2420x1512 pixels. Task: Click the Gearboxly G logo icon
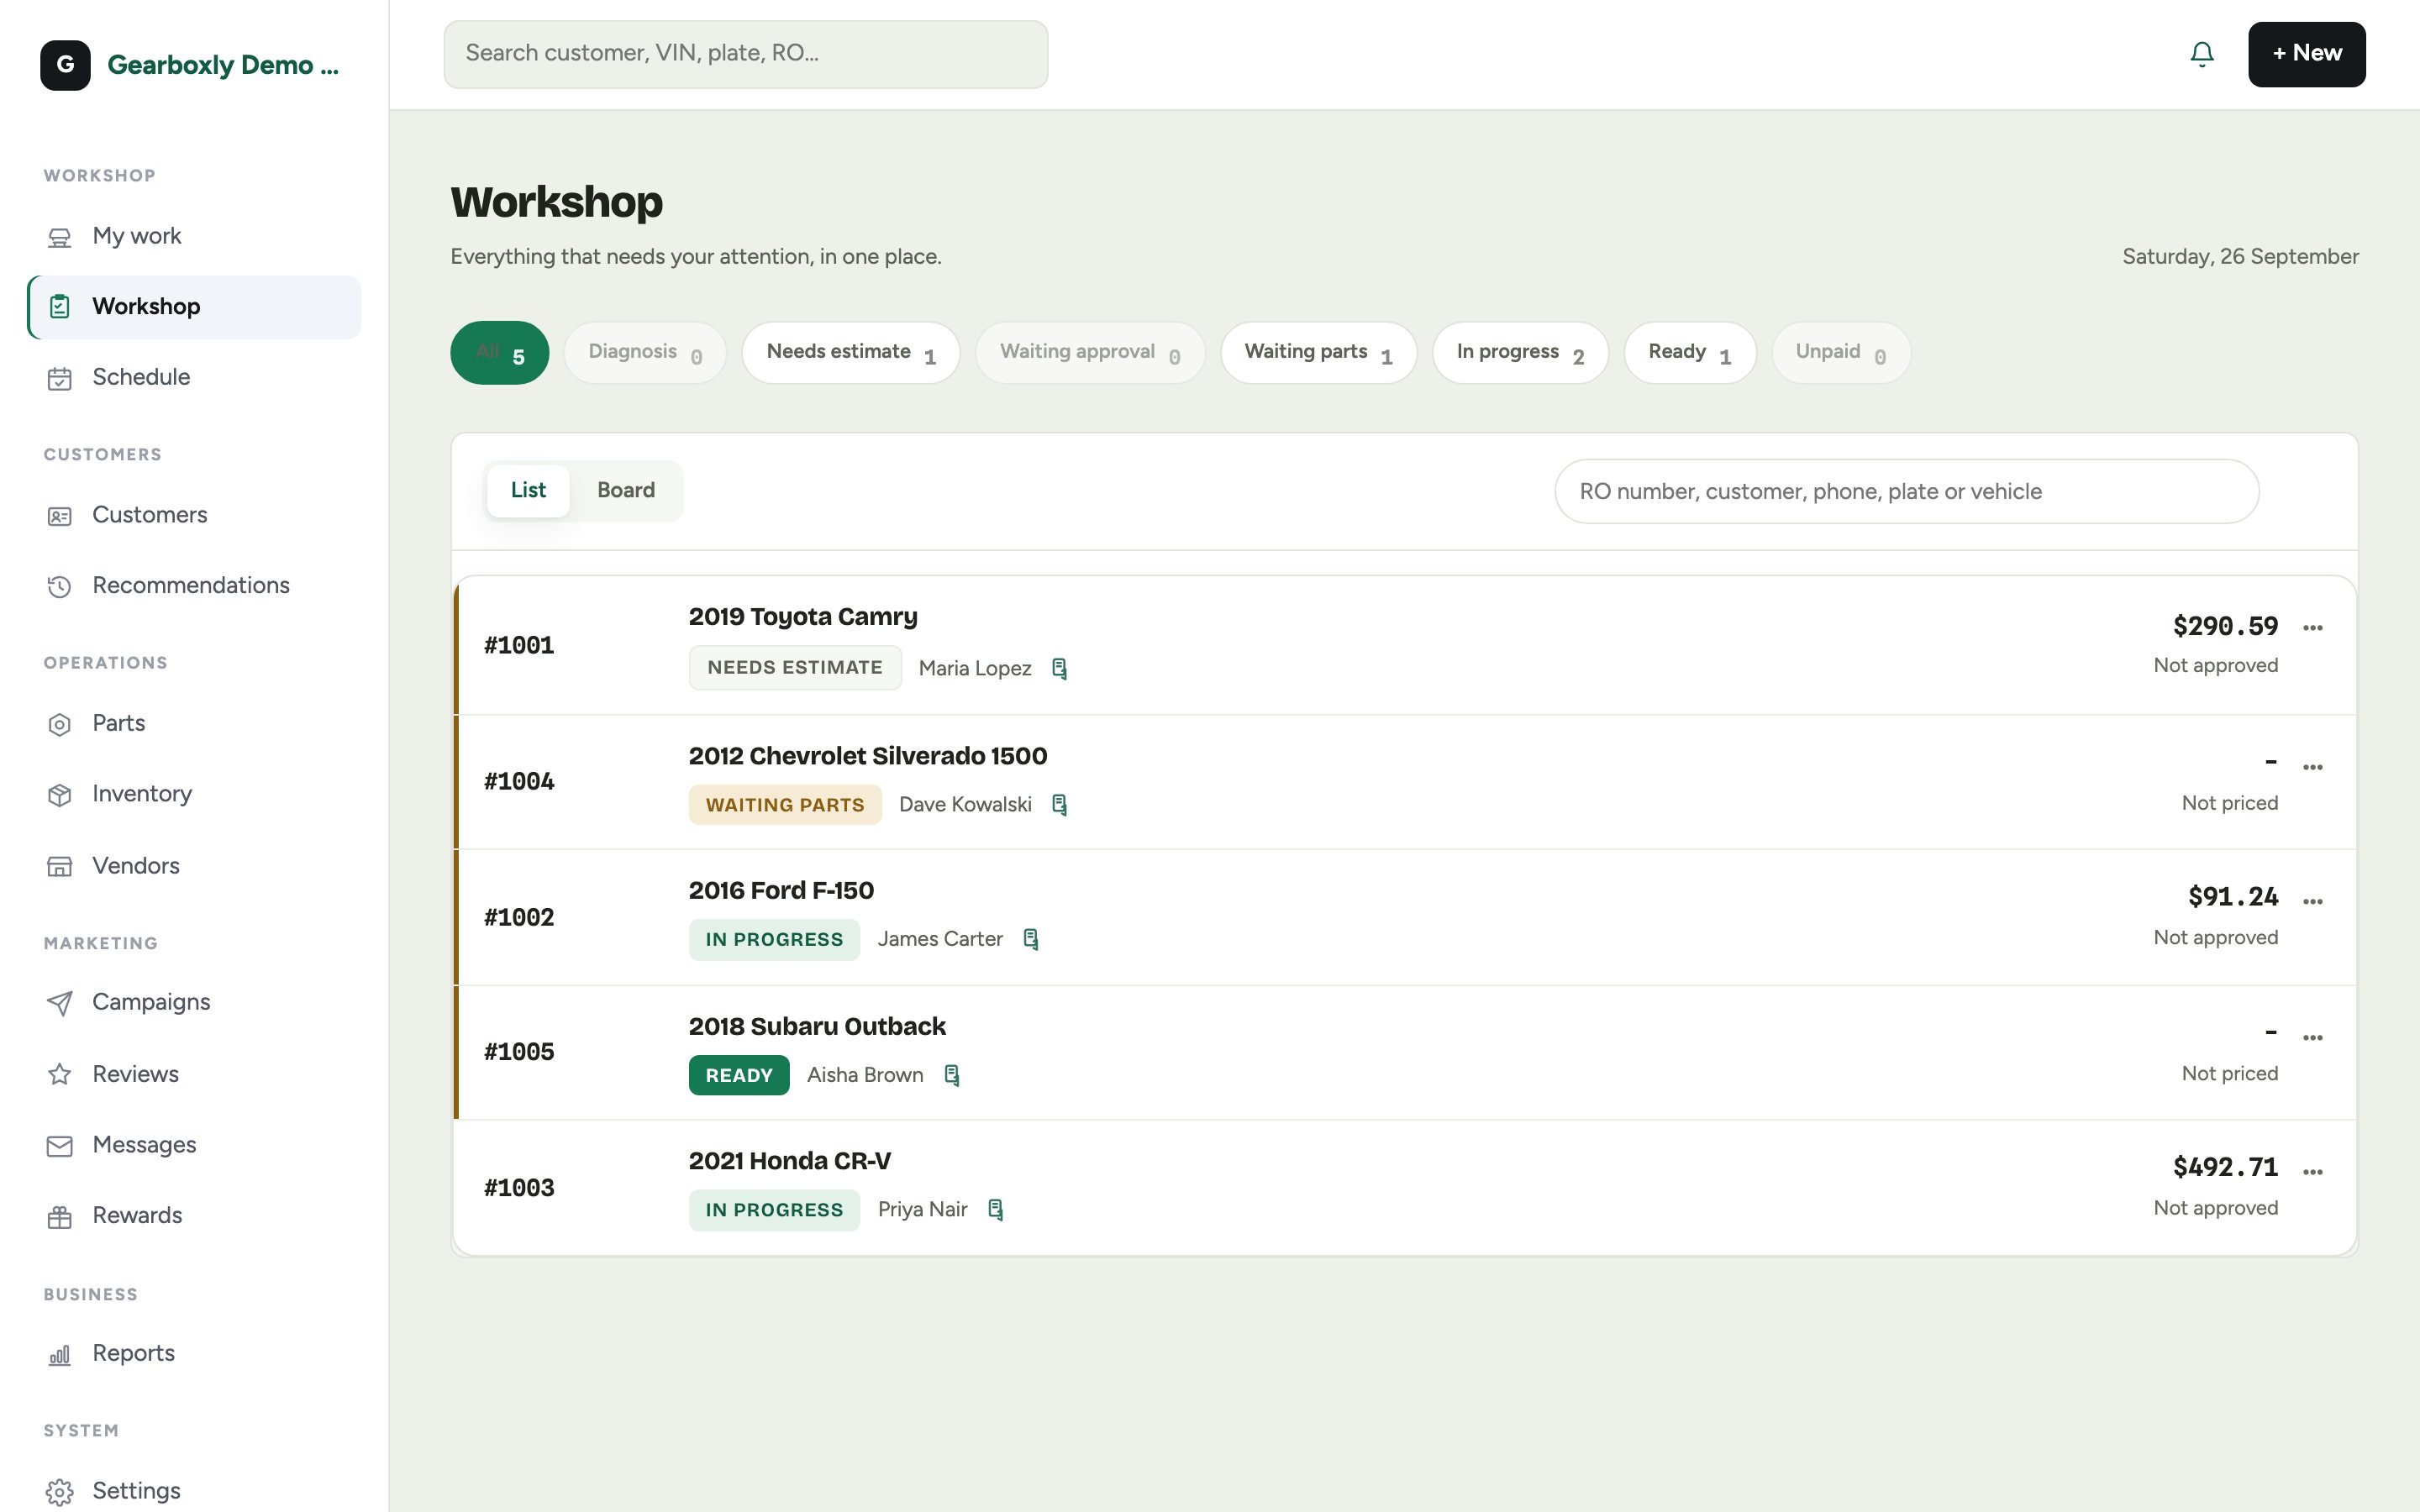(x=65, y=65)
